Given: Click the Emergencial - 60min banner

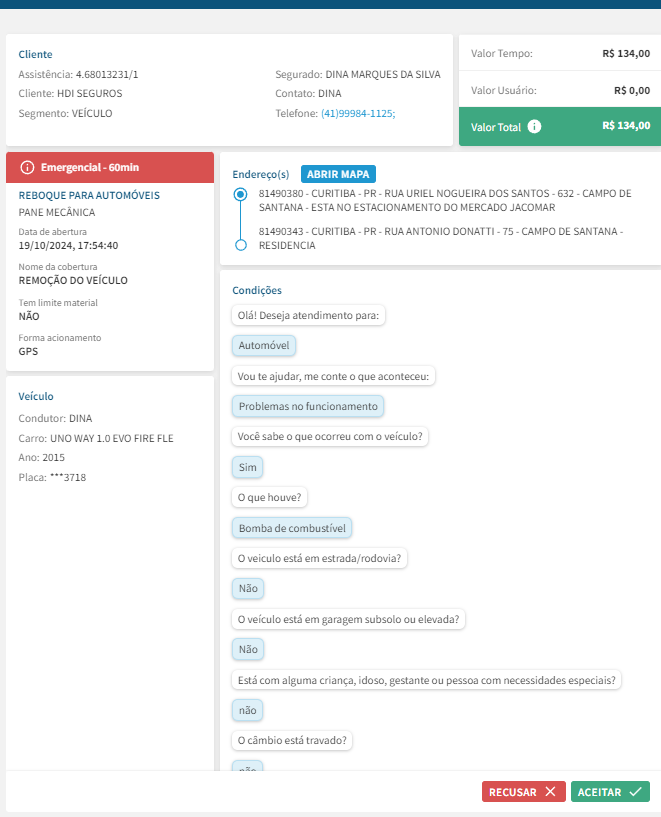Looking at the screenshot, I should (x=110, y=167).
